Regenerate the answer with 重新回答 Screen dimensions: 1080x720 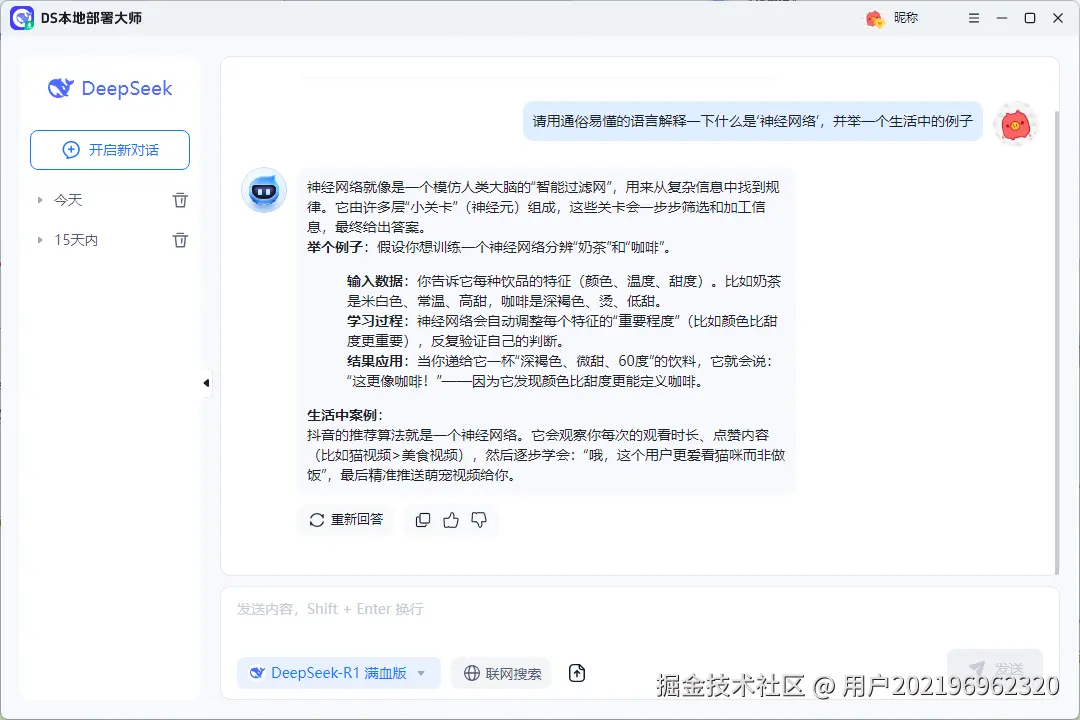tap(346, 520)
